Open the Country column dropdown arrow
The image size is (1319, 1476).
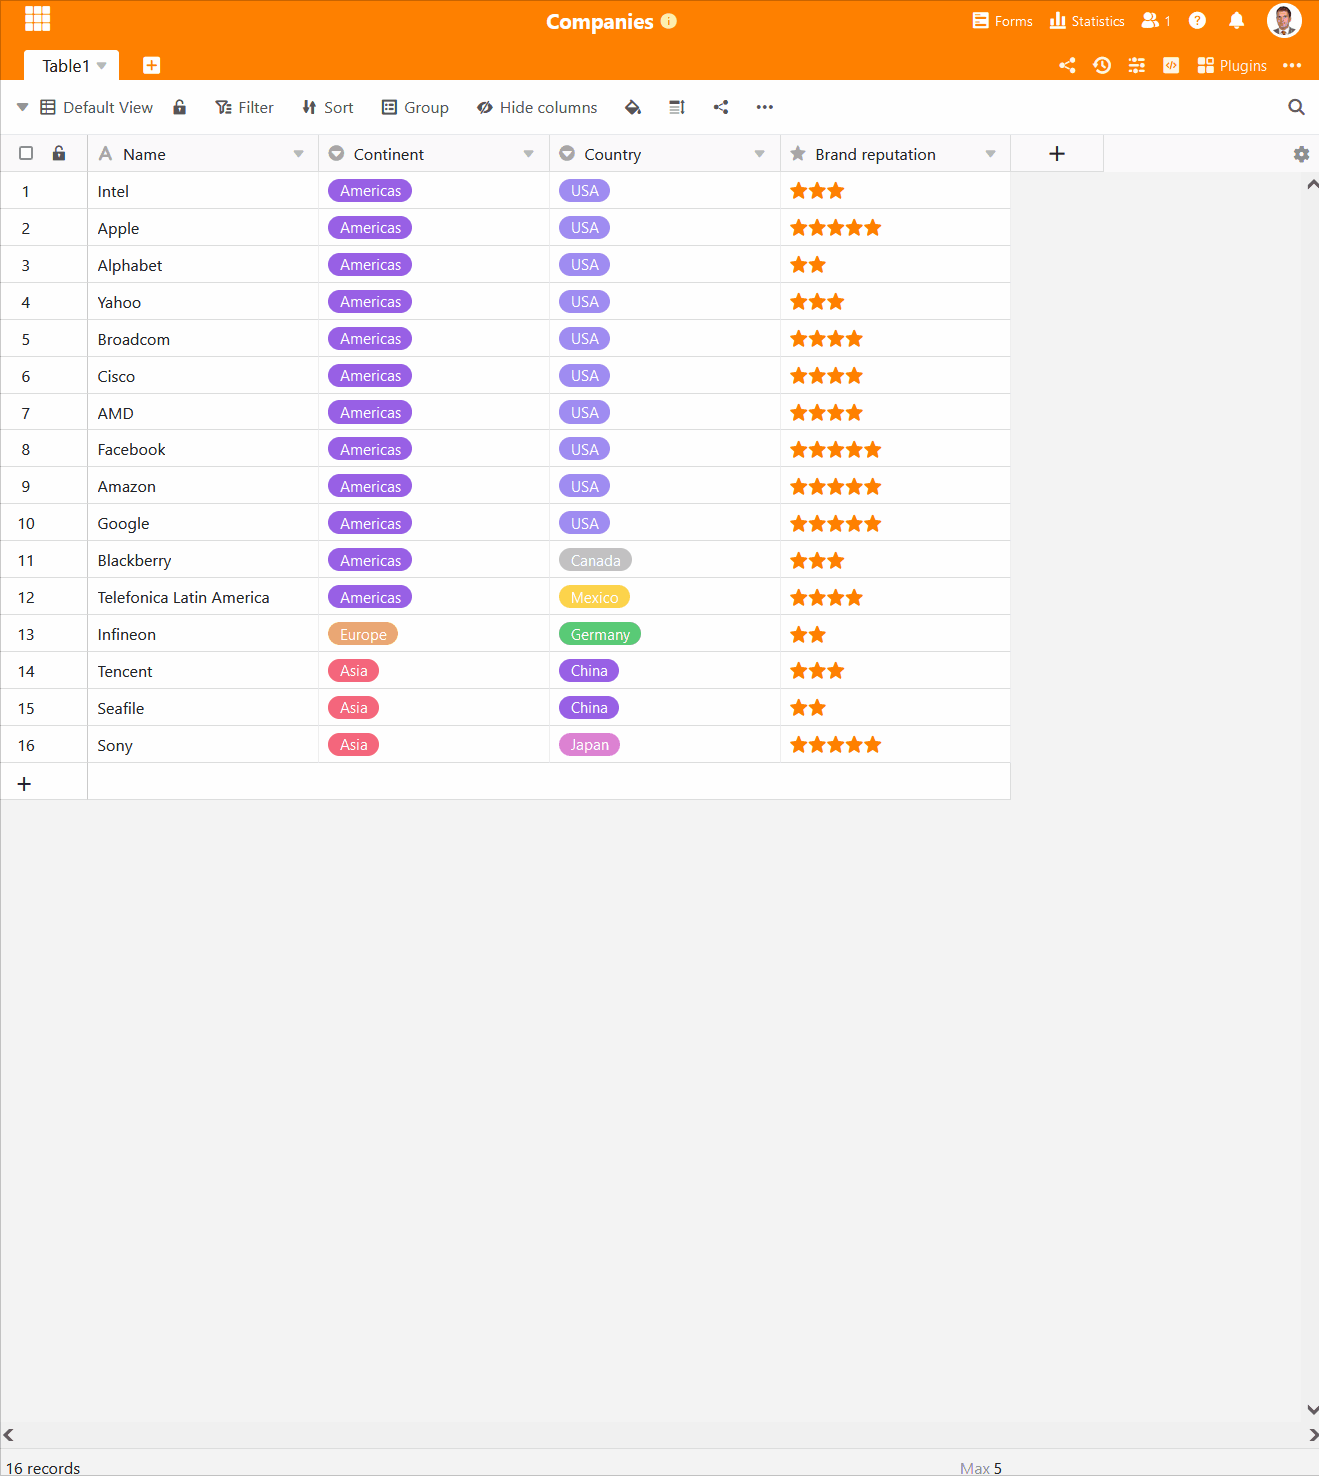point(760,154)
